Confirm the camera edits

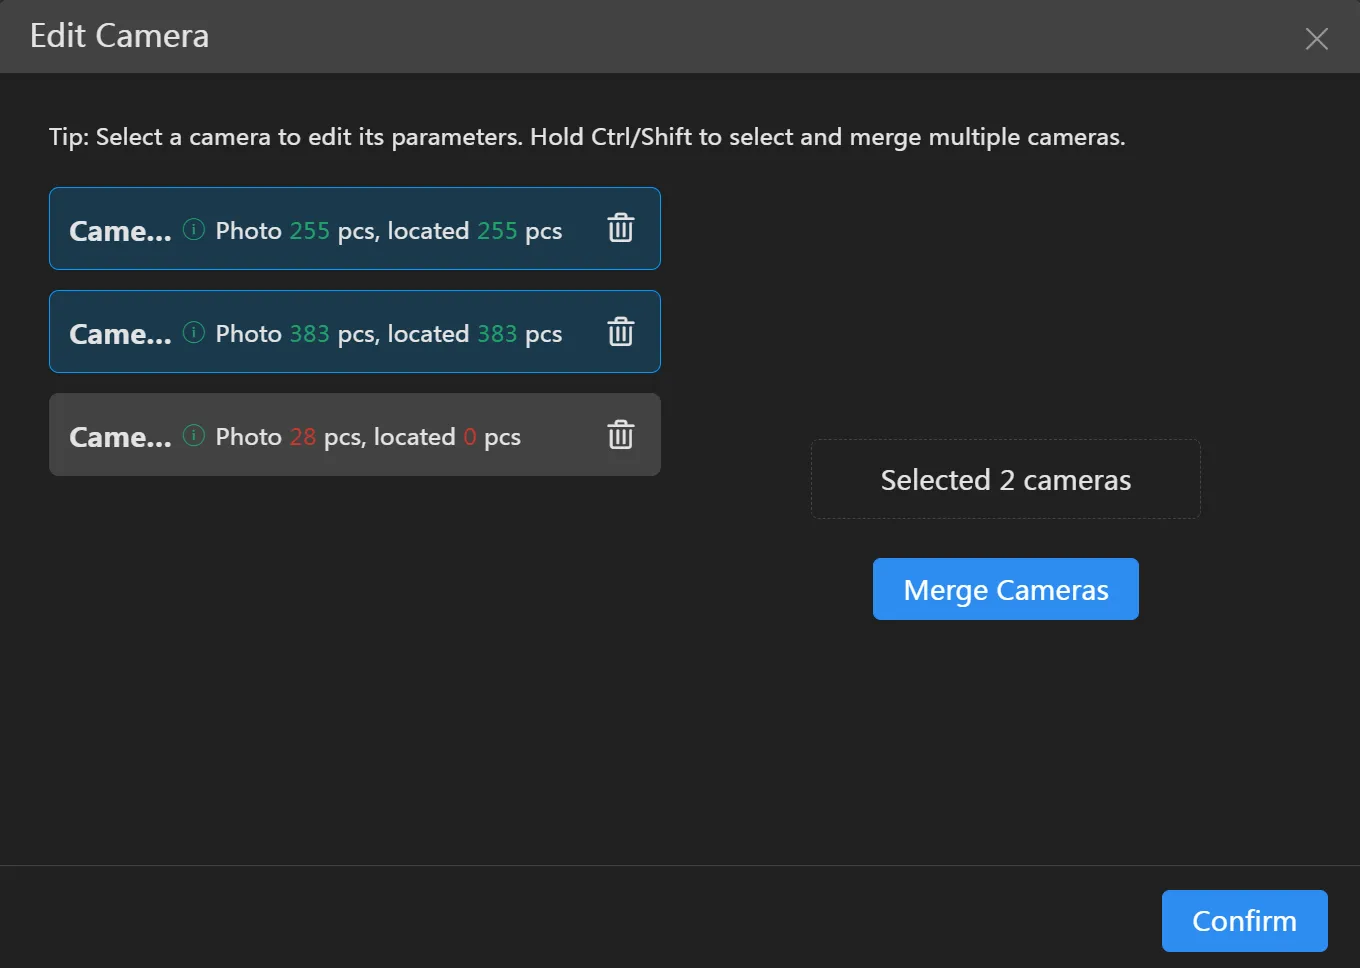1244,920
